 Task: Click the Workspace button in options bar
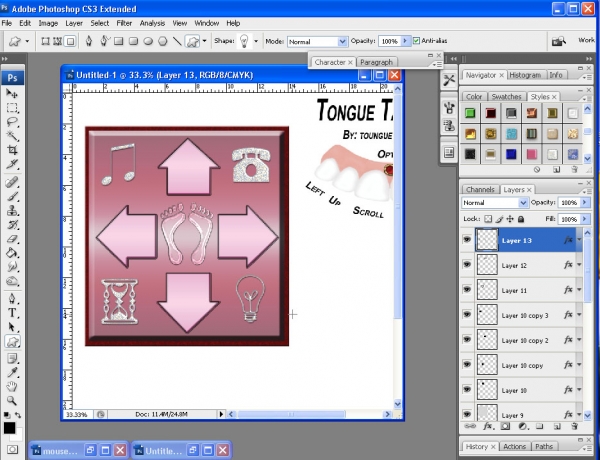(586, 40)
